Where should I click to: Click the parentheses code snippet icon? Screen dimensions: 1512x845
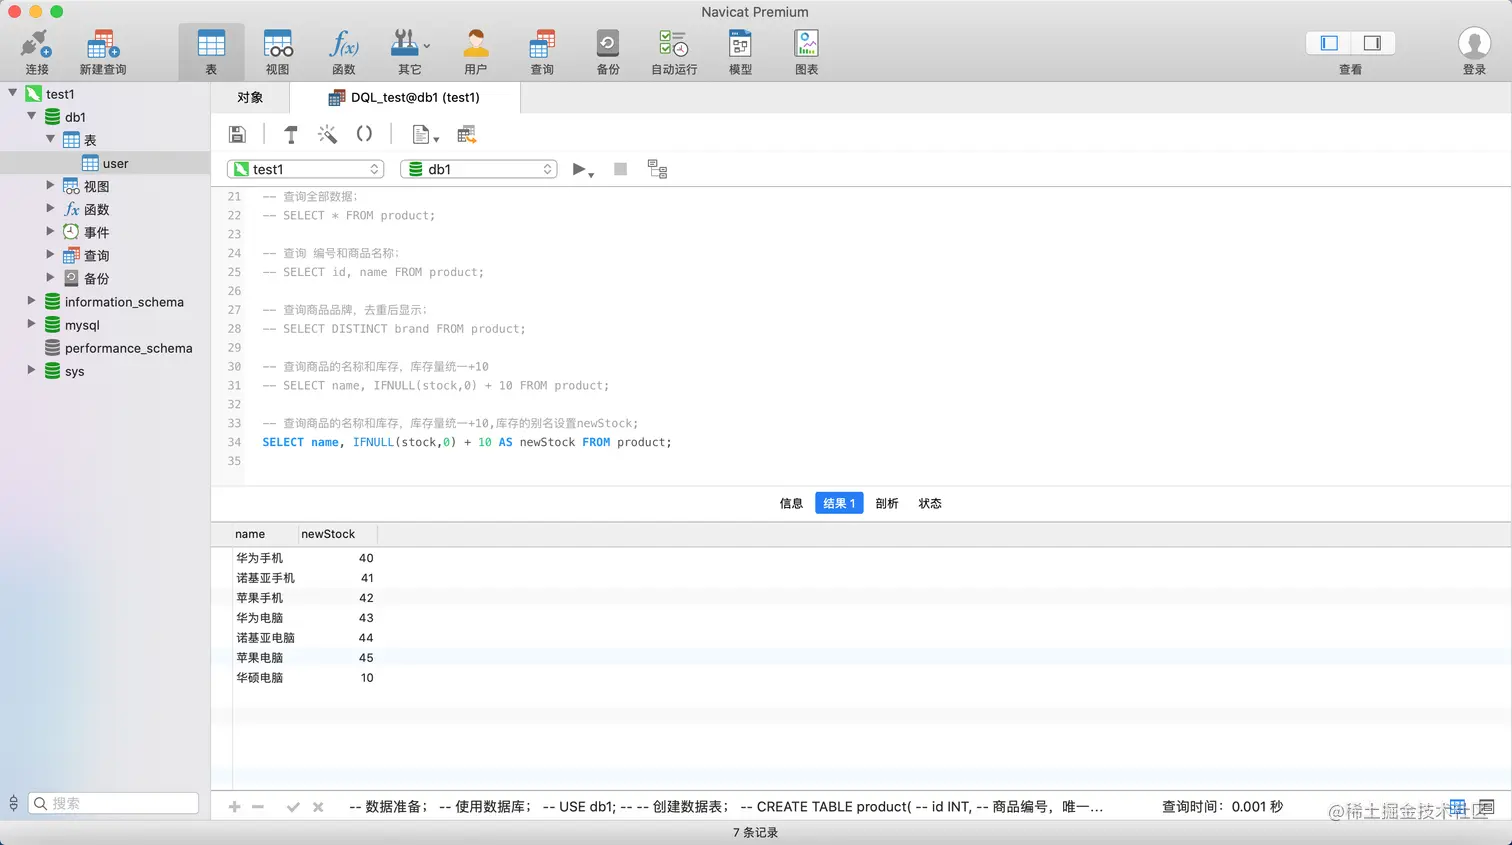[364, 134]
